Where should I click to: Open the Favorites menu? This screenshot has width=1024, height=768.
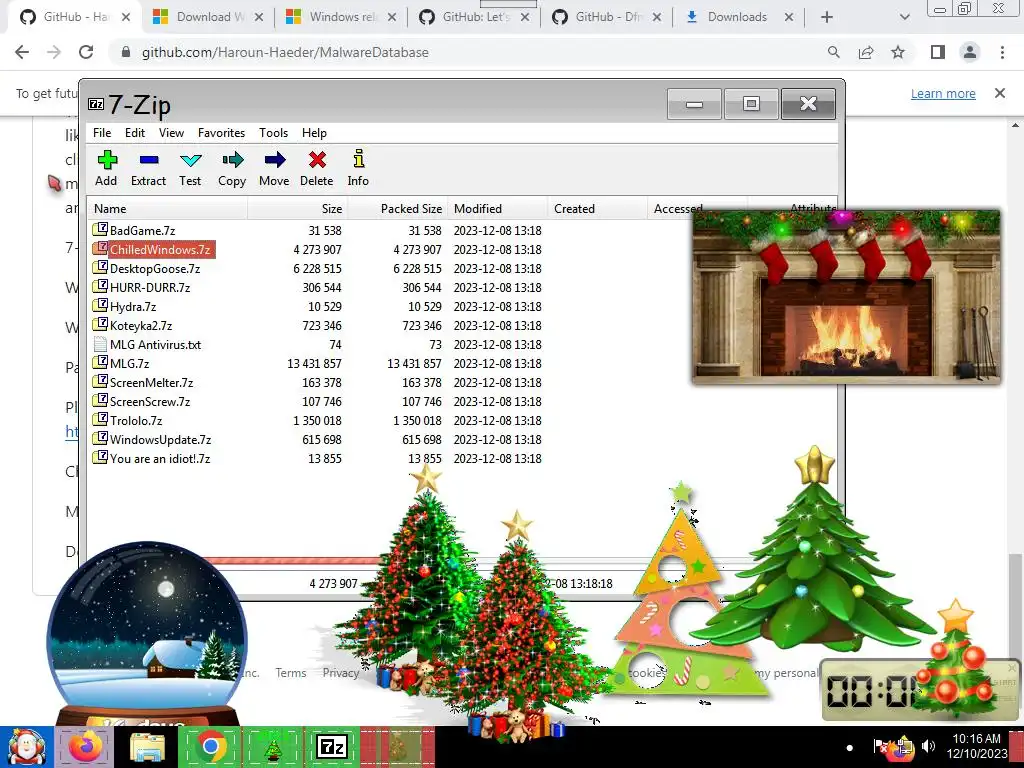221,133
